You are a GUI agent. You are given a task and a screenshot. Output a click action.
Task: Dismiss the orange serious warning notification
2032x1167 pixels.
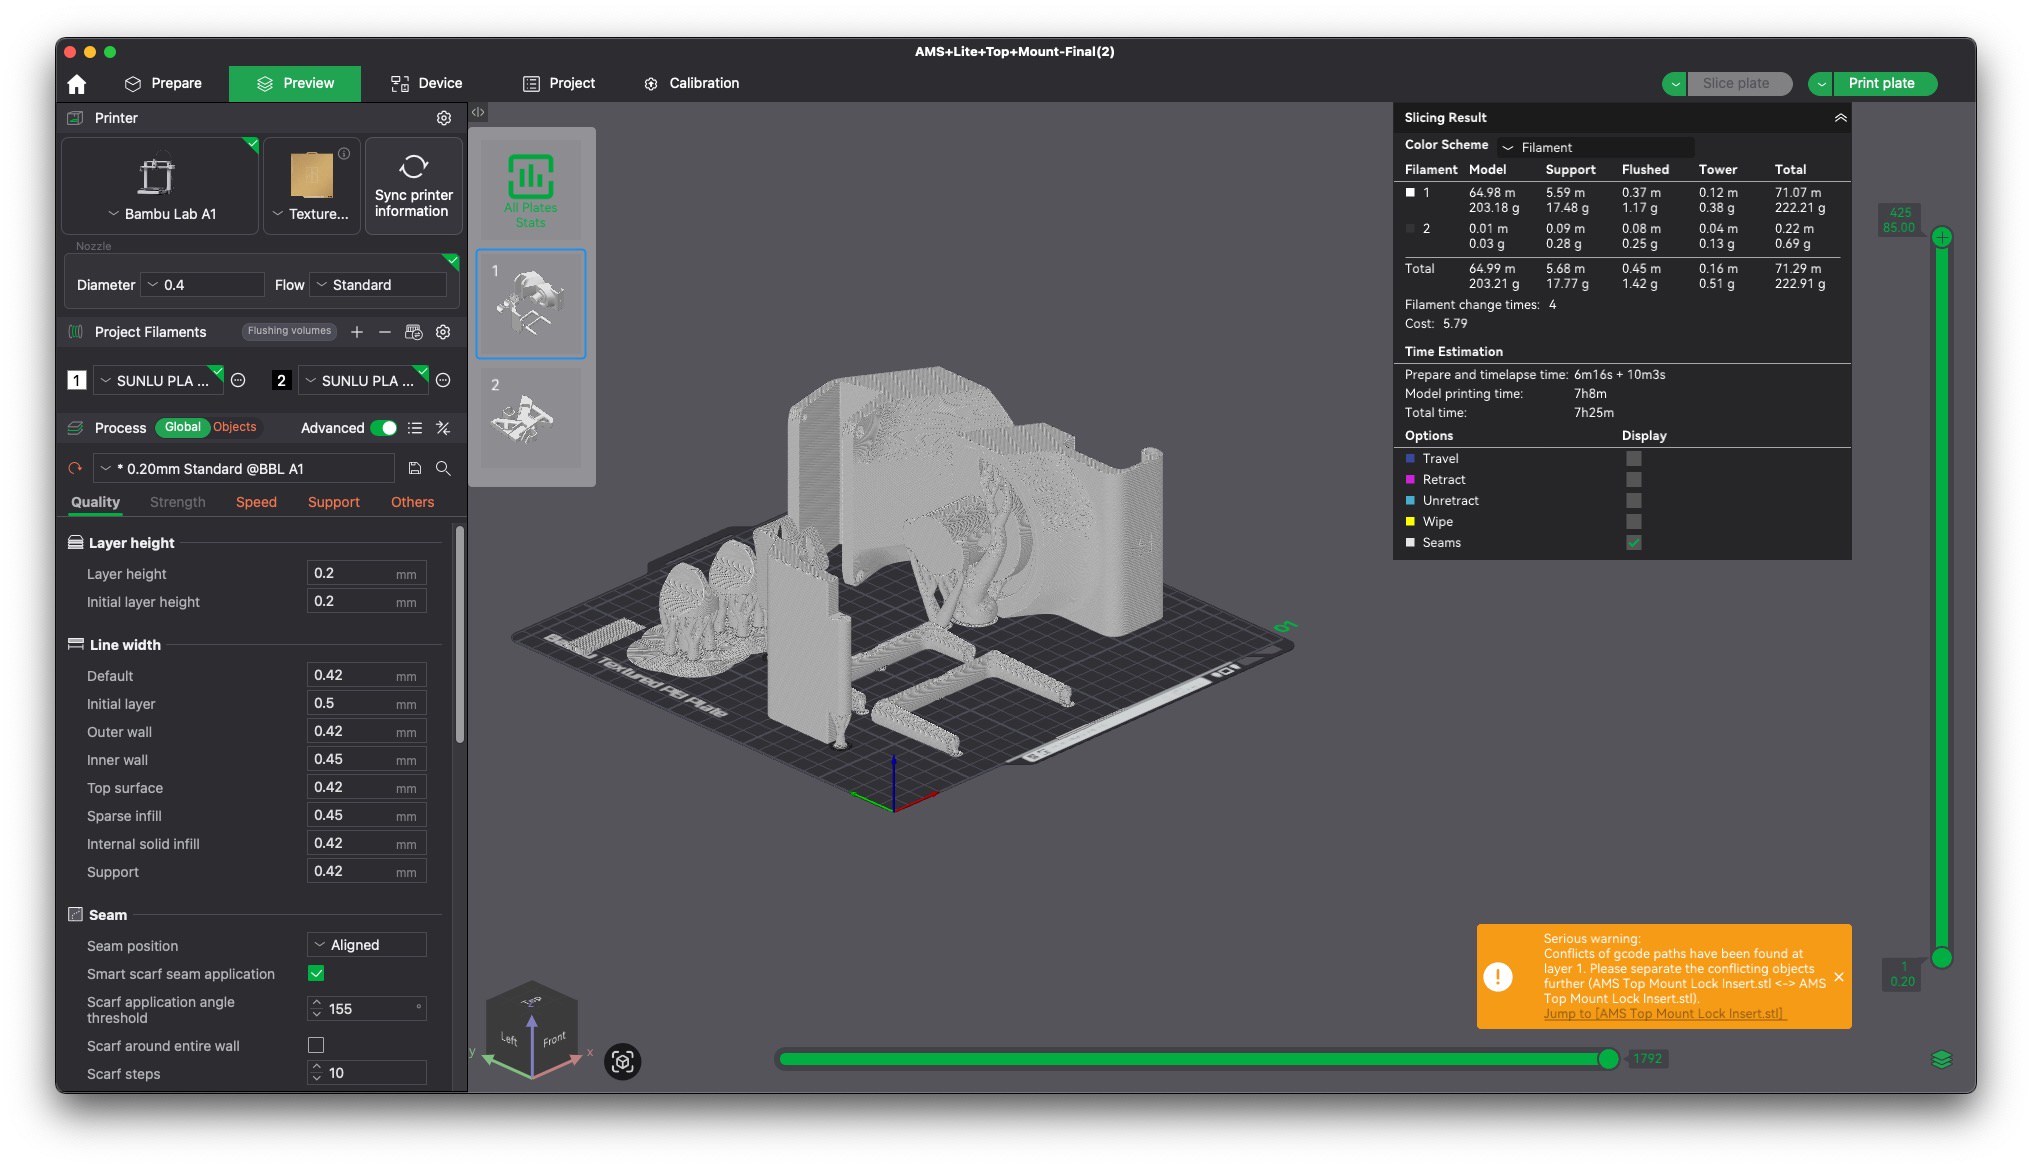[1839, 977]
